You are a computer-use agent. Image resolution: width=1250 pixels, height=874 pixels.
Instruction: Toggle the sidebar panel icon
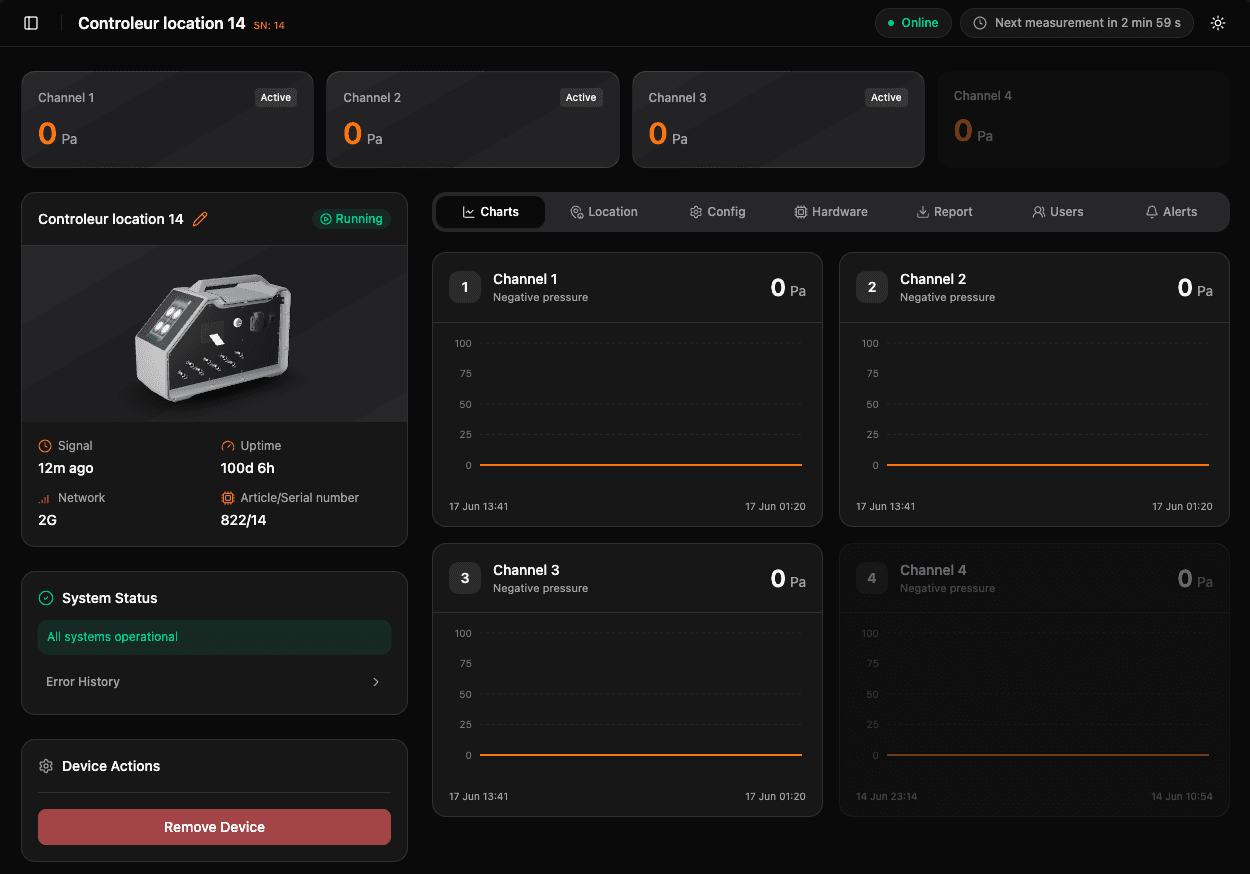[x=31, y=23]
